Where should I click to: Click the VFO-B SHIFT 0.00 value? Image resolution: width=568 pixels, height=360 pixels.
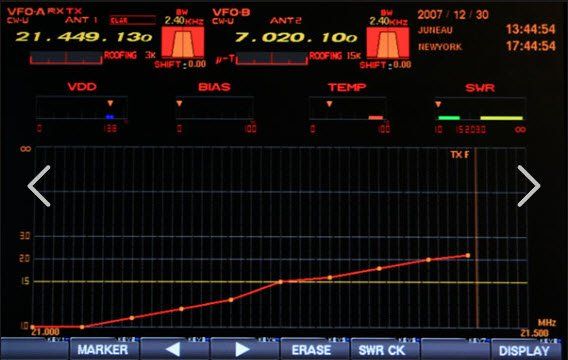point(385,65)
